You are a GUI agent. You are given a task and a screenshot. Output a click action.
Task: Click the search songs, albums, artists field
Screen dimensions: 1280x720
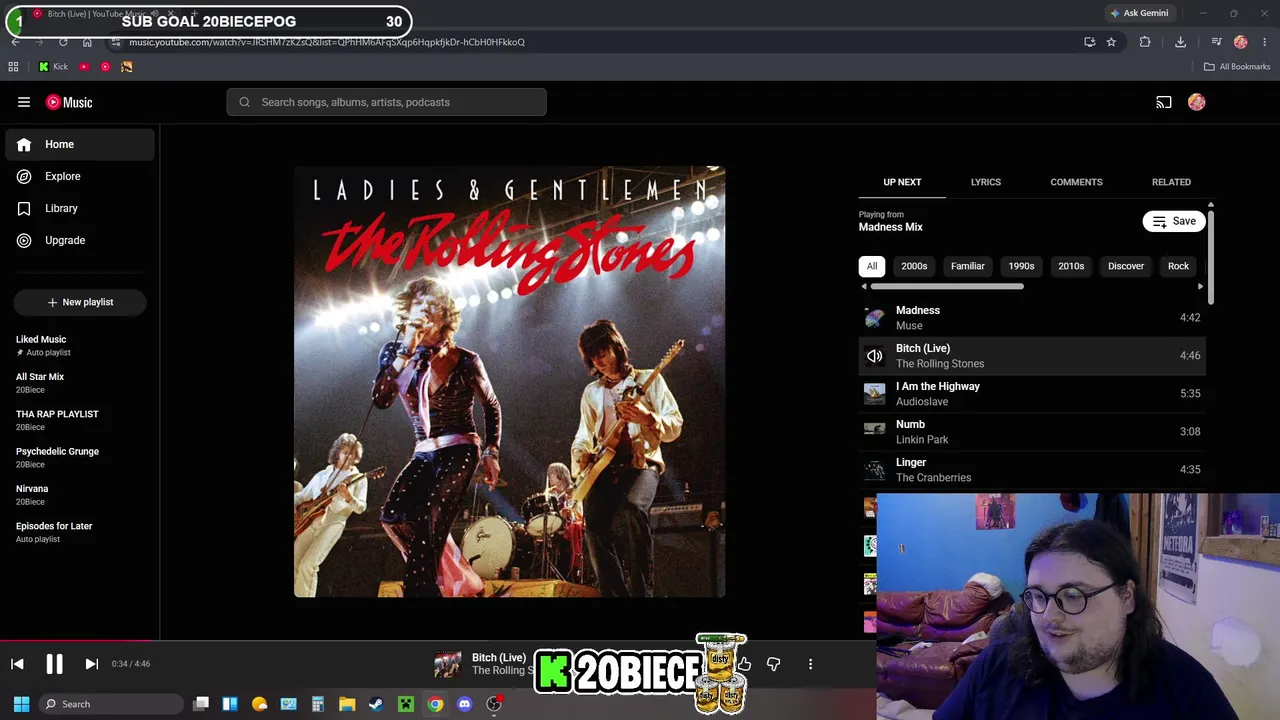pyautogui.click(x=386, y=102)
